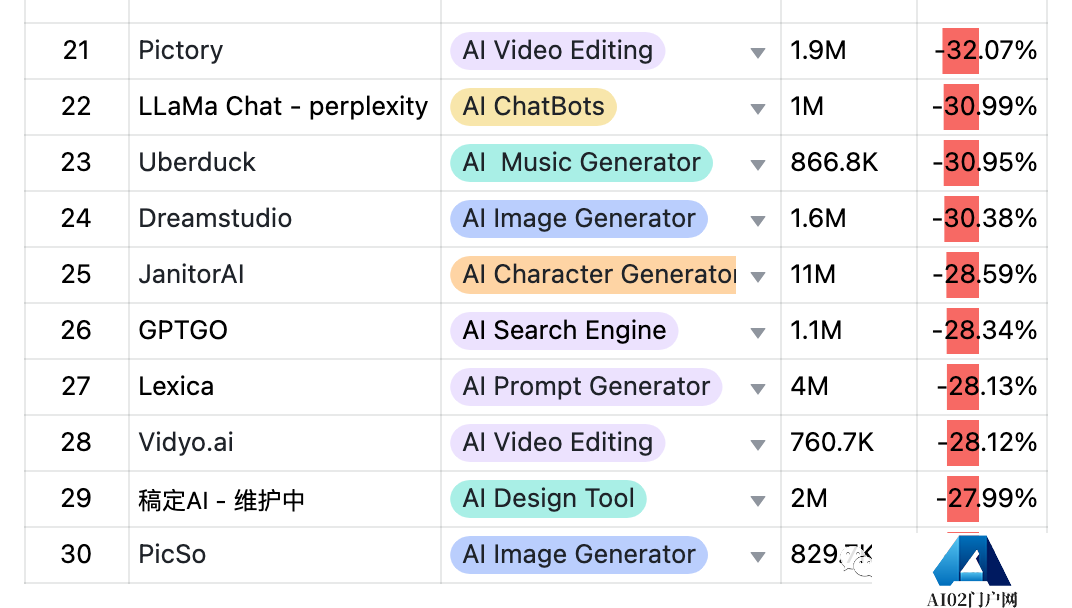The image size is (1072, 608).
Task: Click AI Video Editing tag in Pictory row
Action: coord(557,51)
